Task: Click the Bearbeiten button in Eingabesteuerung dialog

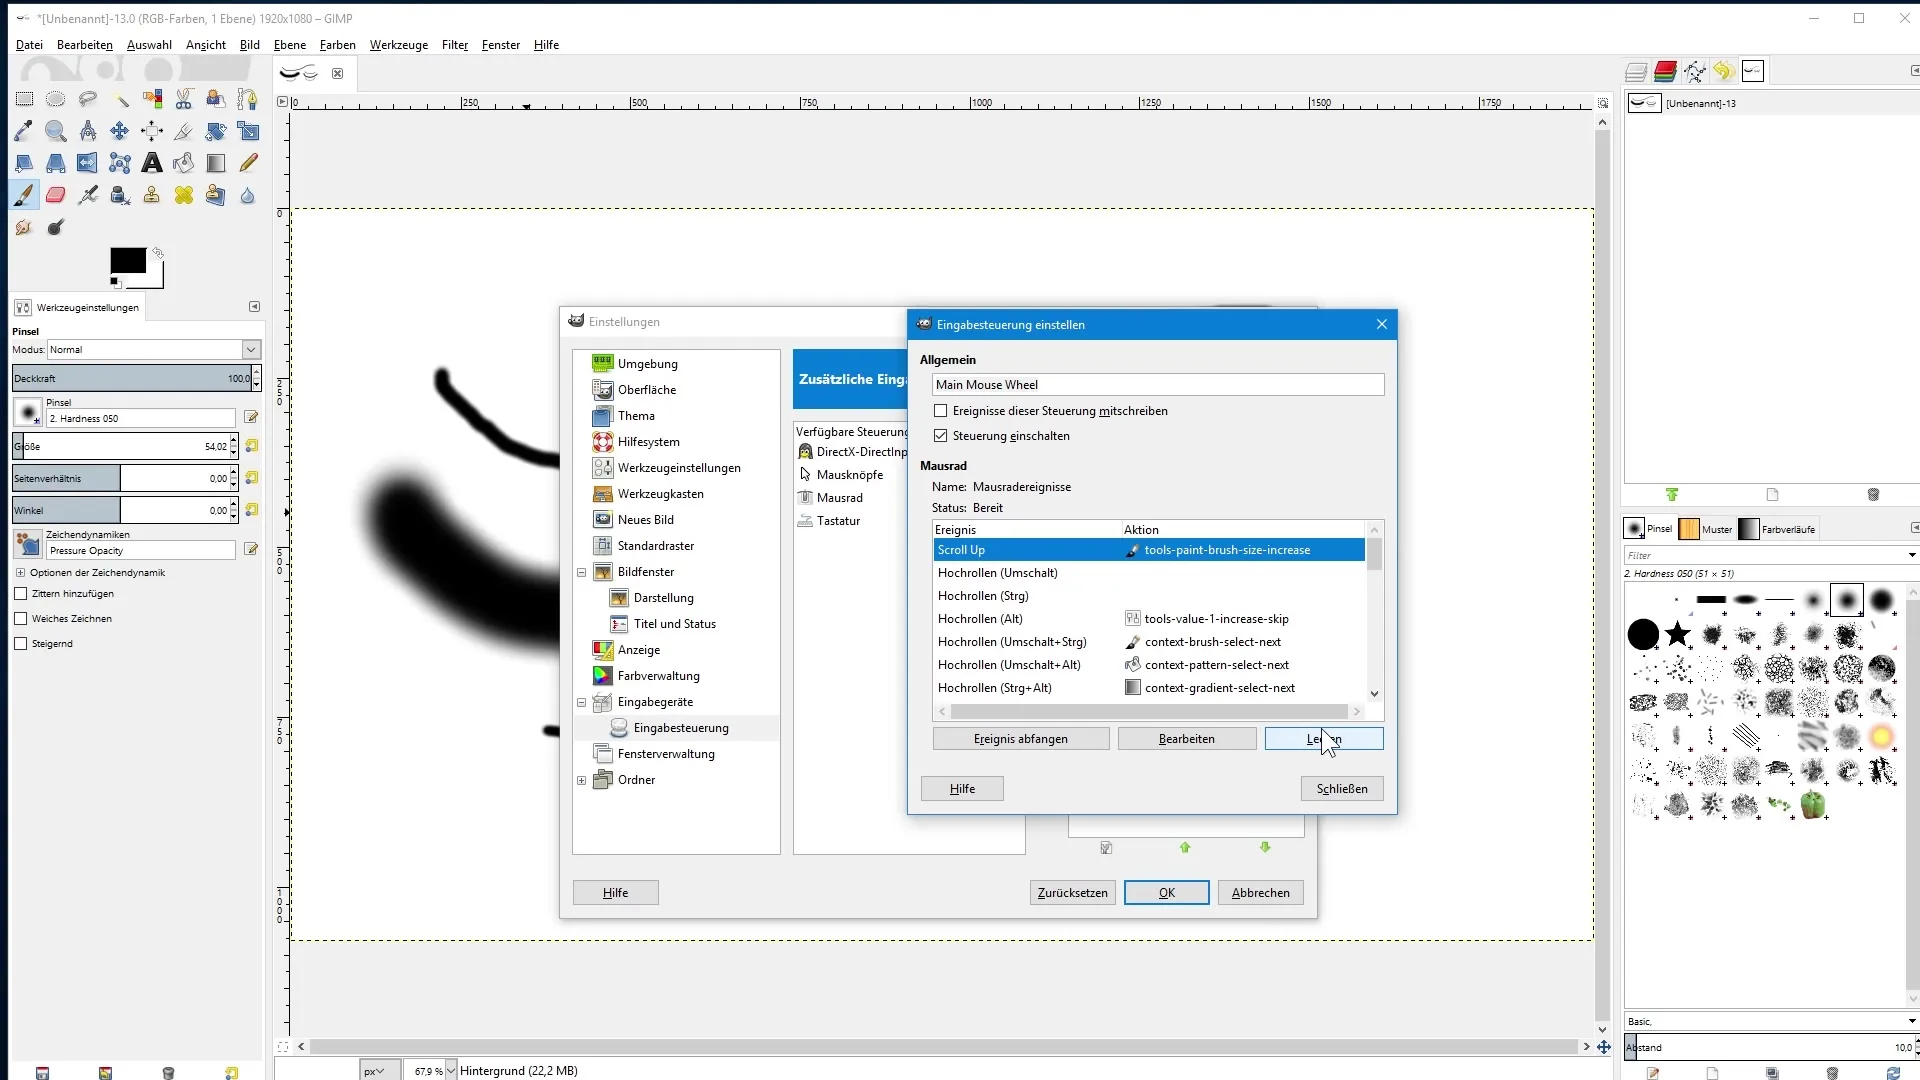Action: pyautogui.click(x=1187, y=739)
